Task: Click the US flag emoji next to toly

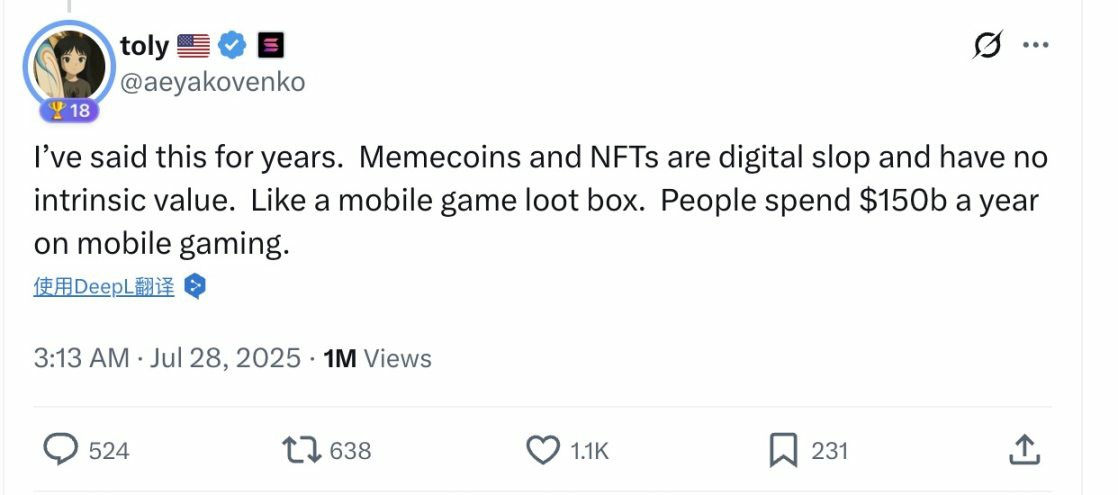Action: [193, 45]
